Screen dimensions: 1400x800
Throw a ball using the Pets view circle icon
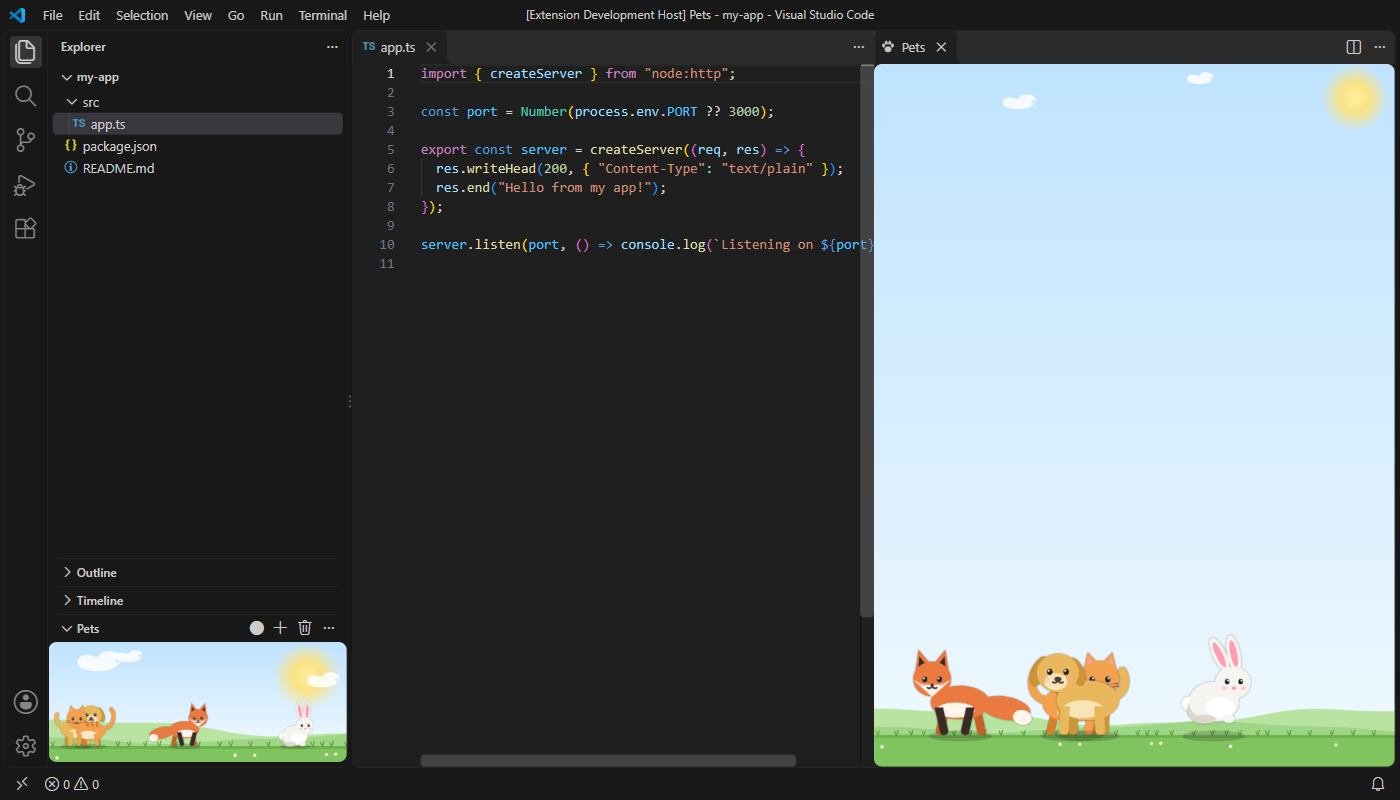point(257,628)
